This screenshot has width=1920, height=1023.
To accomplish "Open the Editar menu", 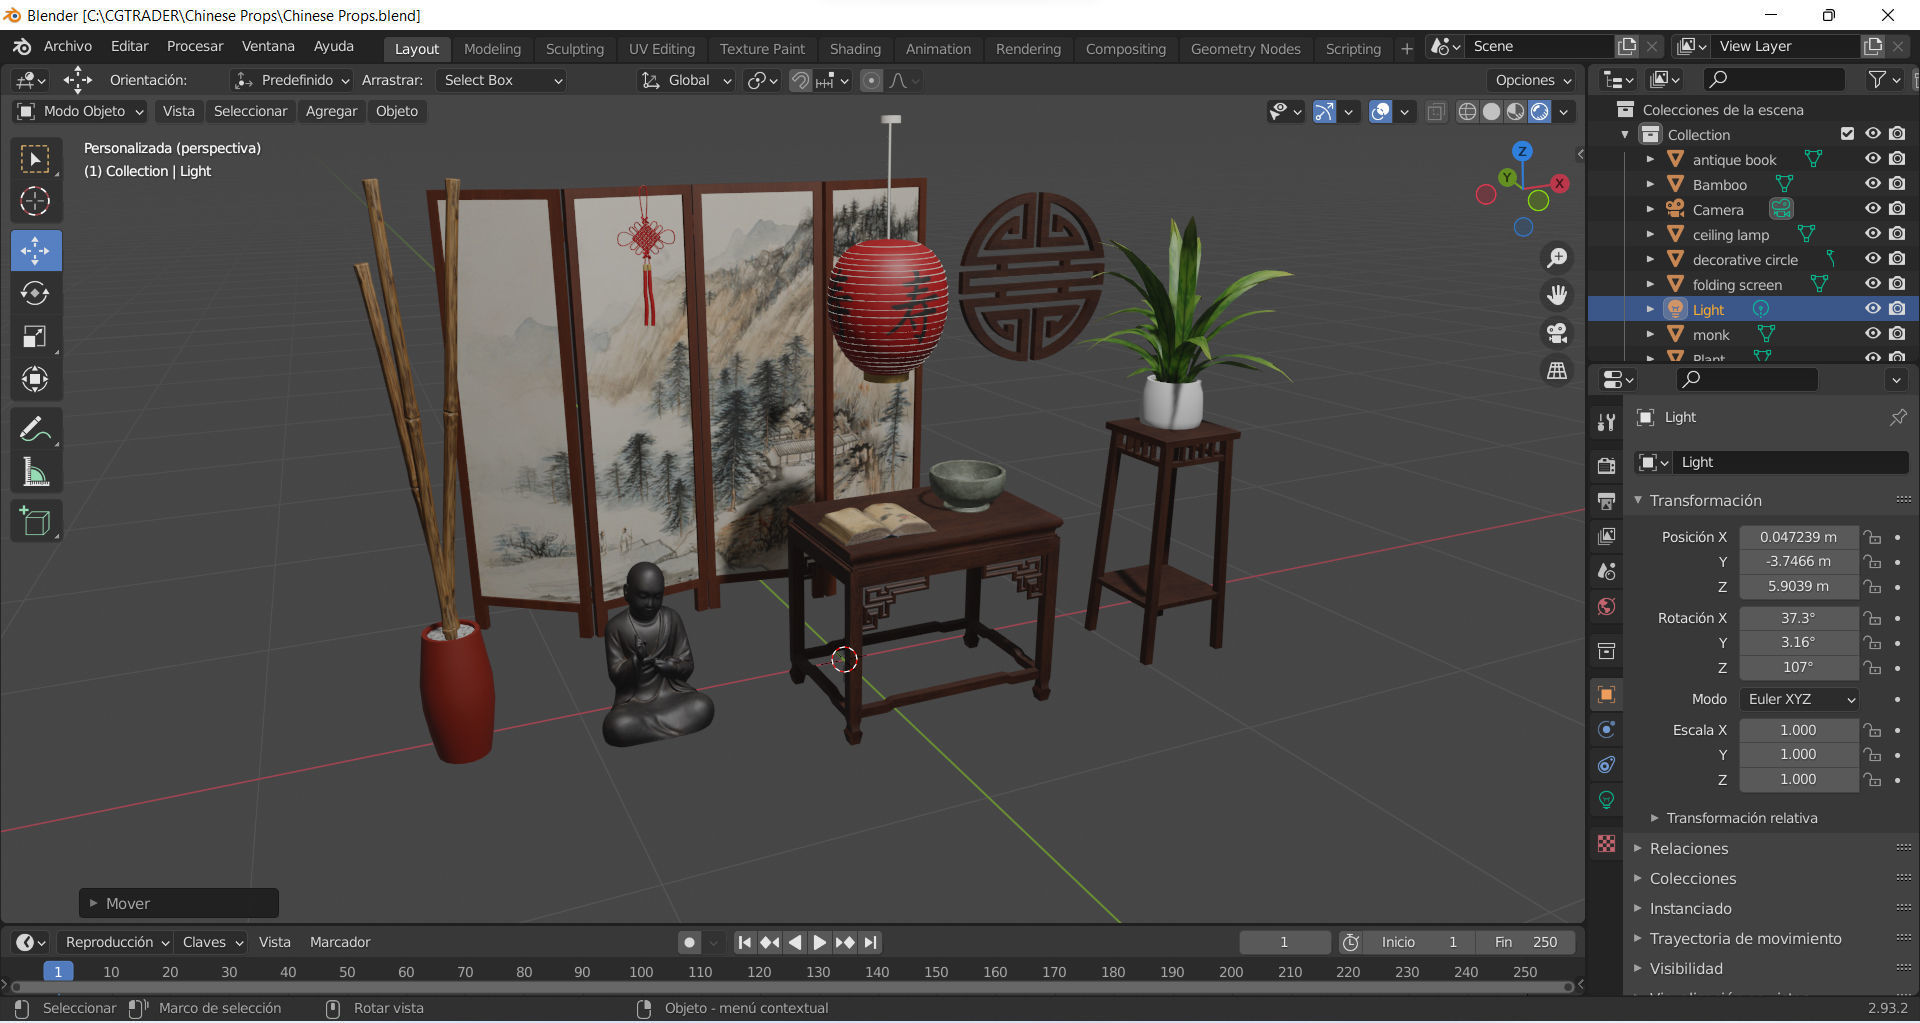I will coord(129,46).
